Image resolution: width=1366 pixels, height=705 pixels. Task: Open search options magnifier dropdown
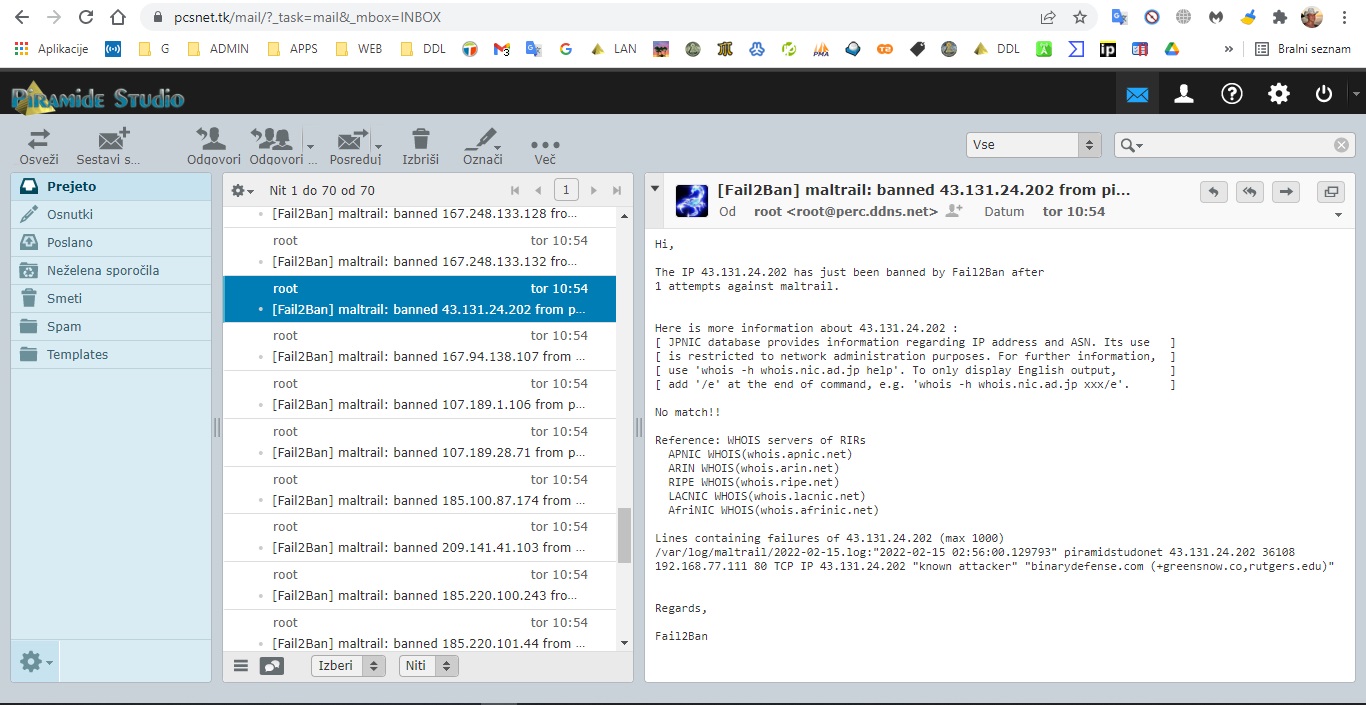click(x=1131, y=145)
